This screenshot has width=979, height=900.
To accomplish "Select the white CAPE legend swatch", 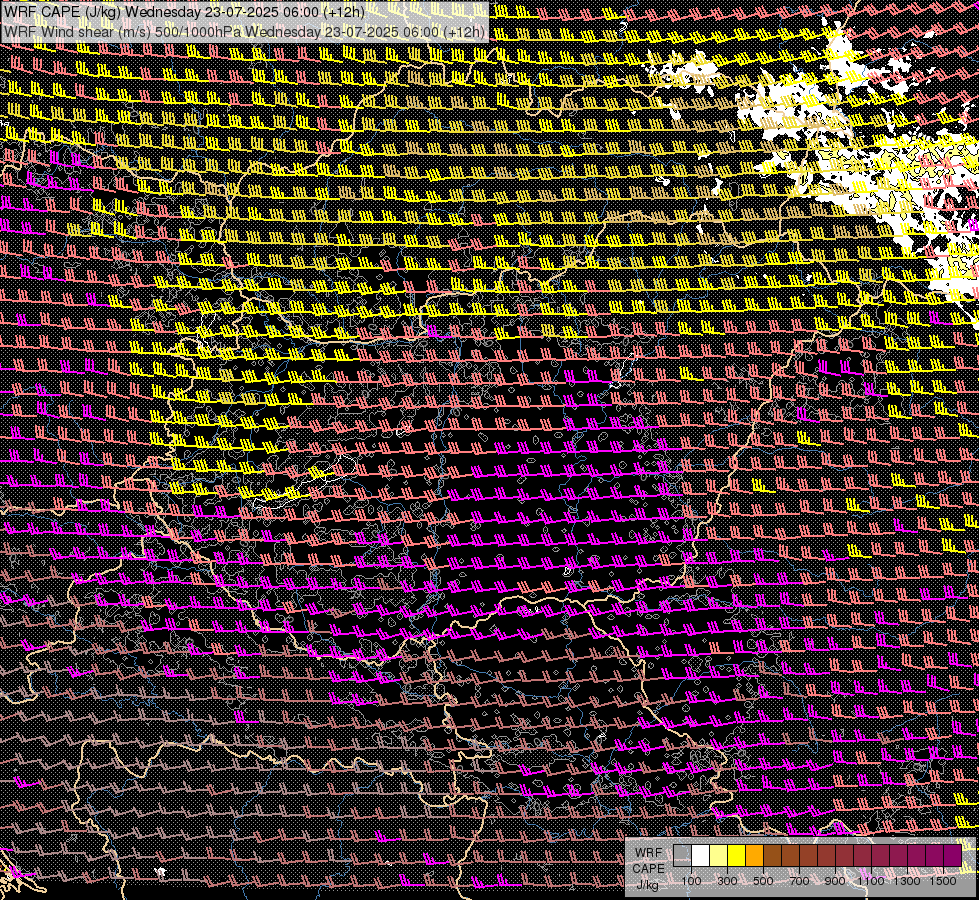I will pyautogui.click(x=701, y=856).
